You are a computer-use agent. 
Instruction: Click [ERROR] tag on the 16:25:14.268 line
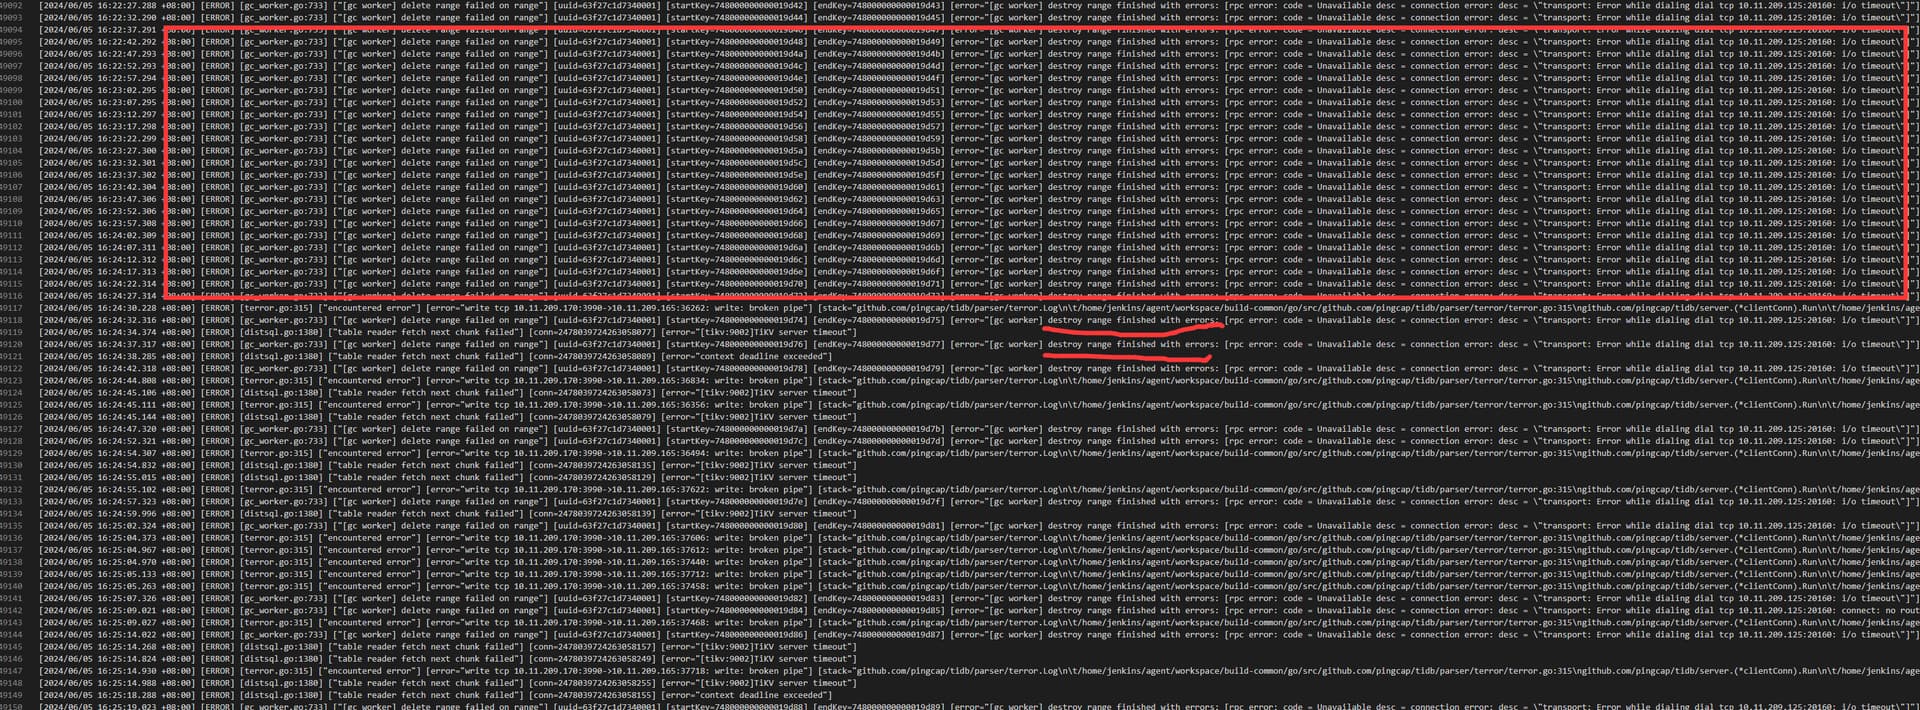coord(217,647)
